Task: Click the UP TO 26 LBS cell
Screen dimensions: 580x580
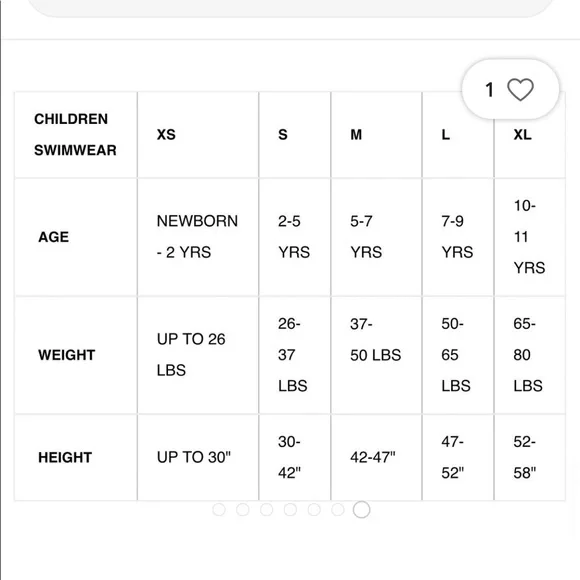Action: tap(198, 355)
